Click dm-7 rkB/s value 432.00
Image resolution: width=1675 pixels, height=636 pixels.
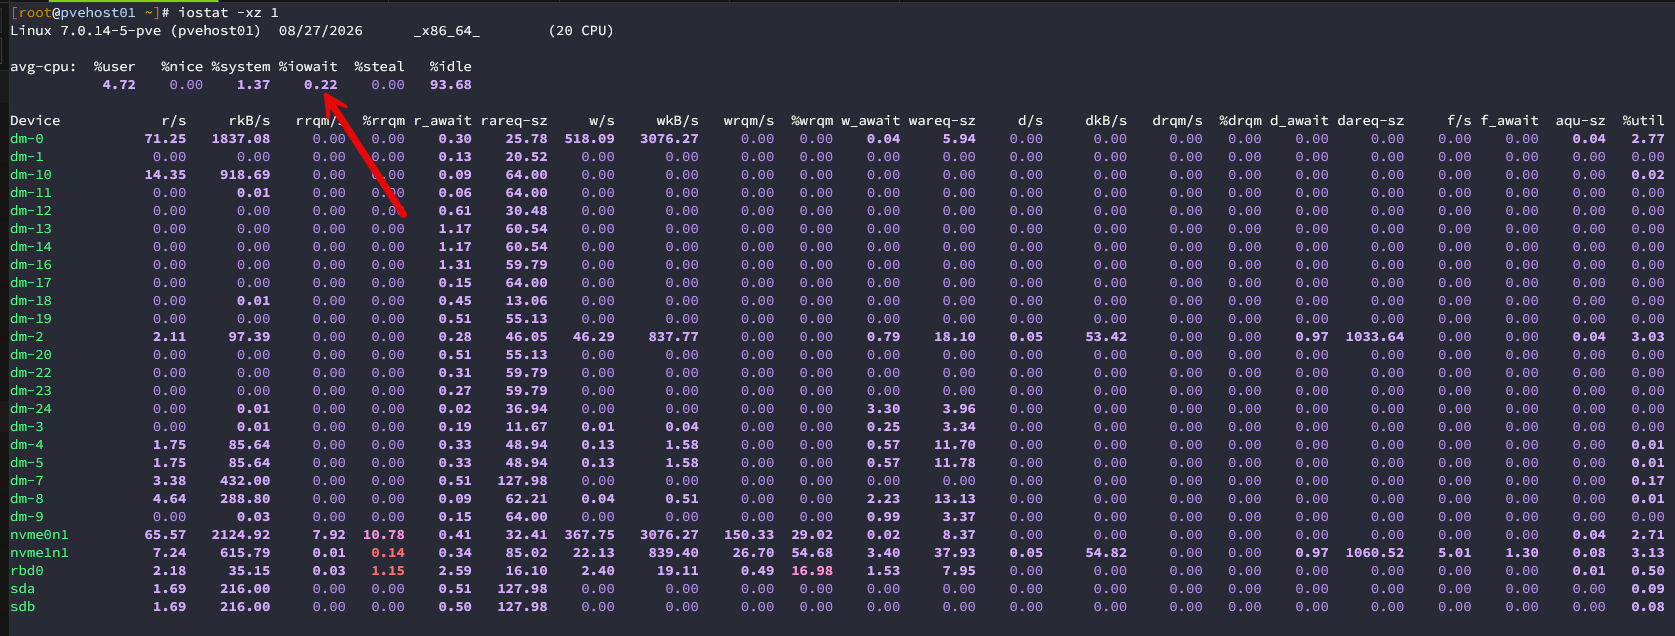point(245,481)
